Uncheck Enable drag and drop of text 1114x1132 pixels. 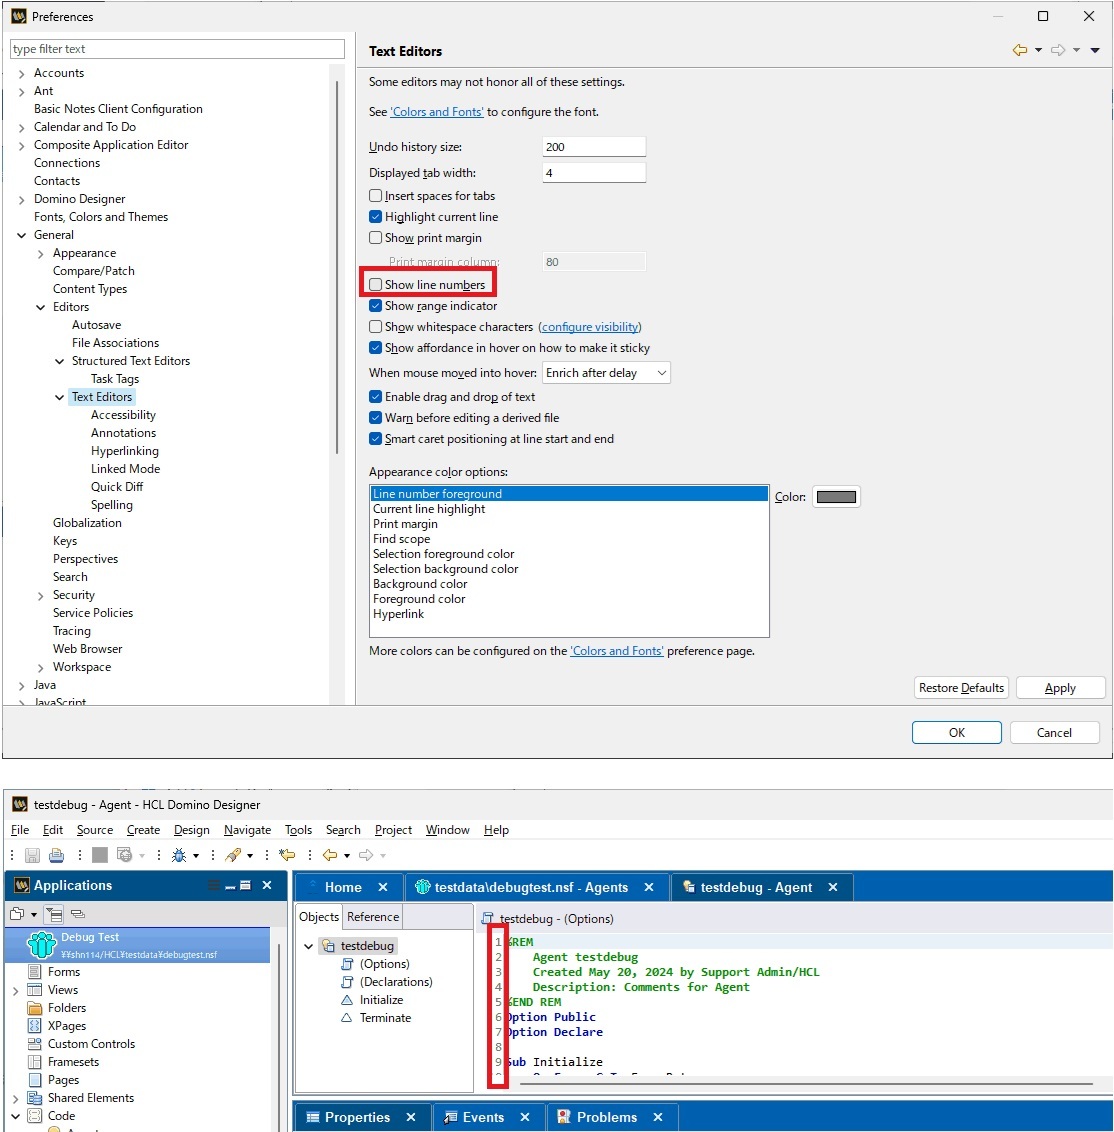pyautogui.click(x=375, y=396)
